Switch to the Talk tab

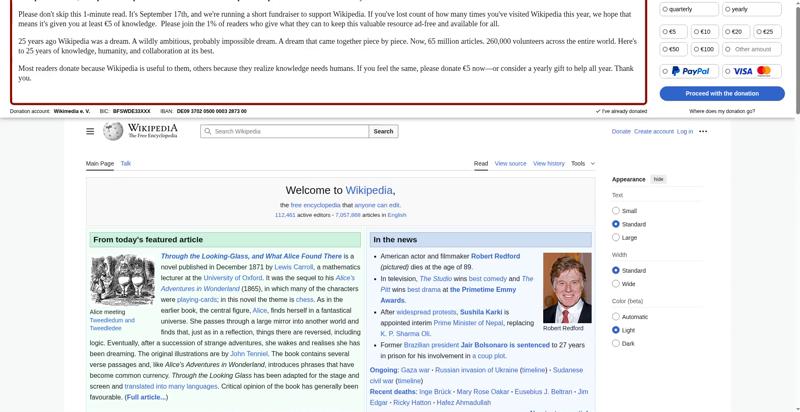(126, 164)
